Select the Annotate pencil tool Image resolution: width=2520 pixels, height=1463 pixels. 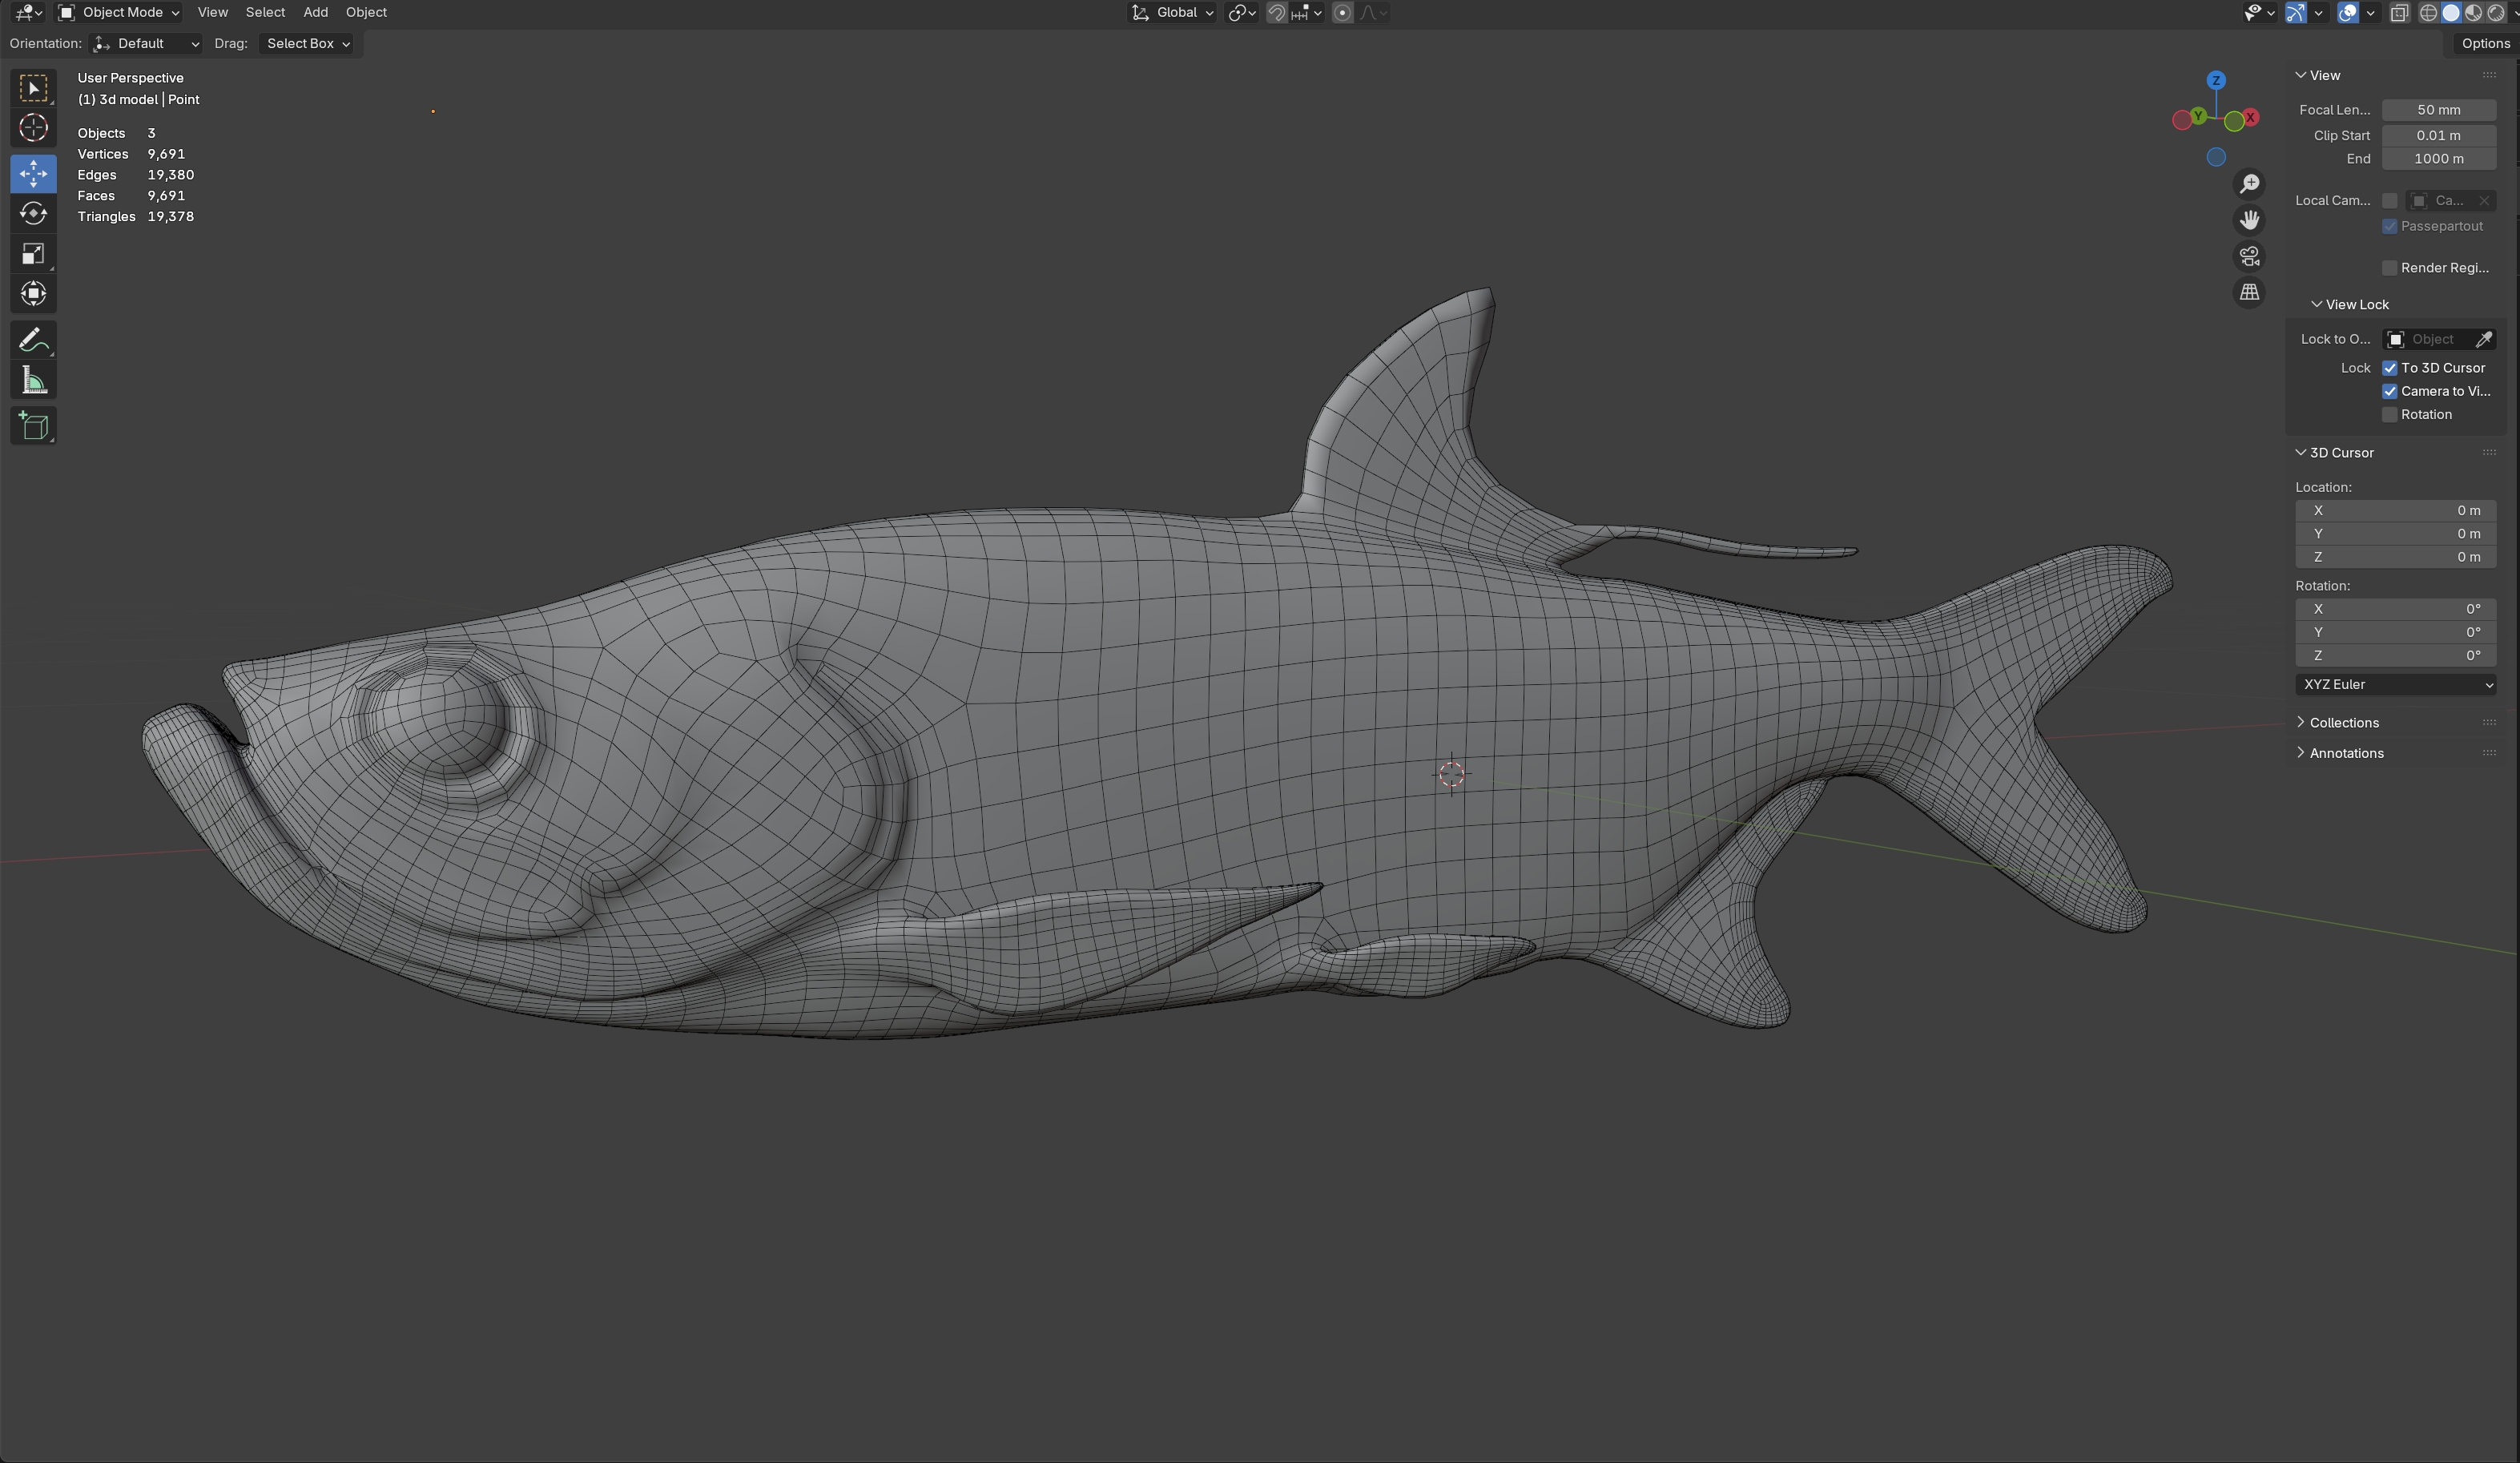tap(33, 340)
